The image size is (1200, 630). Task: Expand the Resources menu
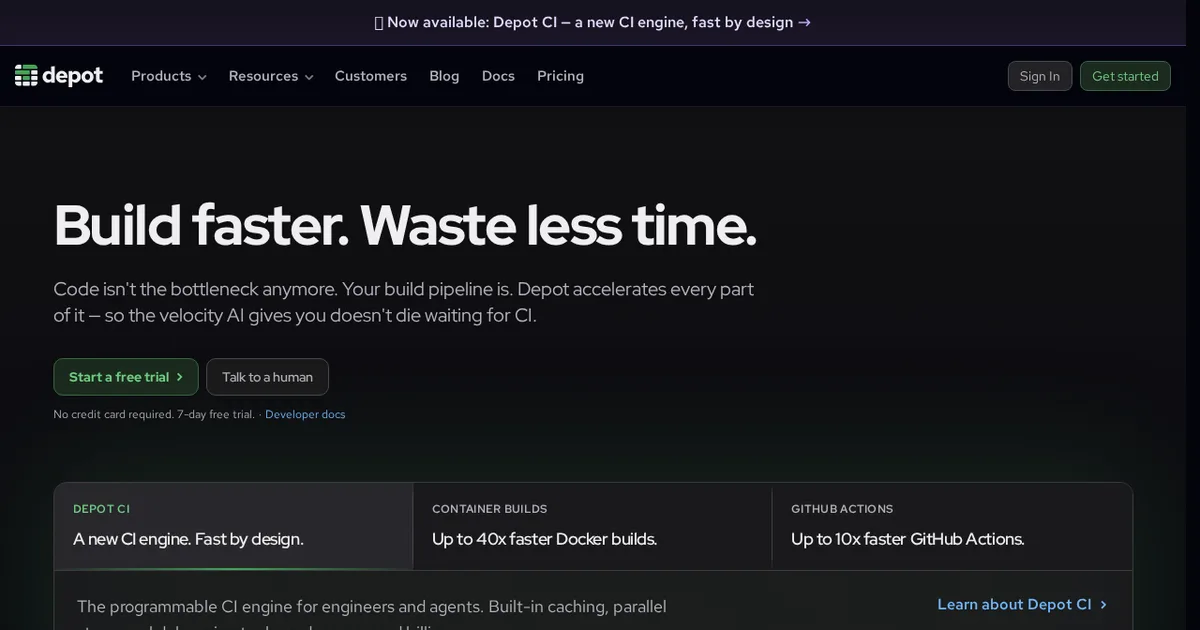pos(271,76)
